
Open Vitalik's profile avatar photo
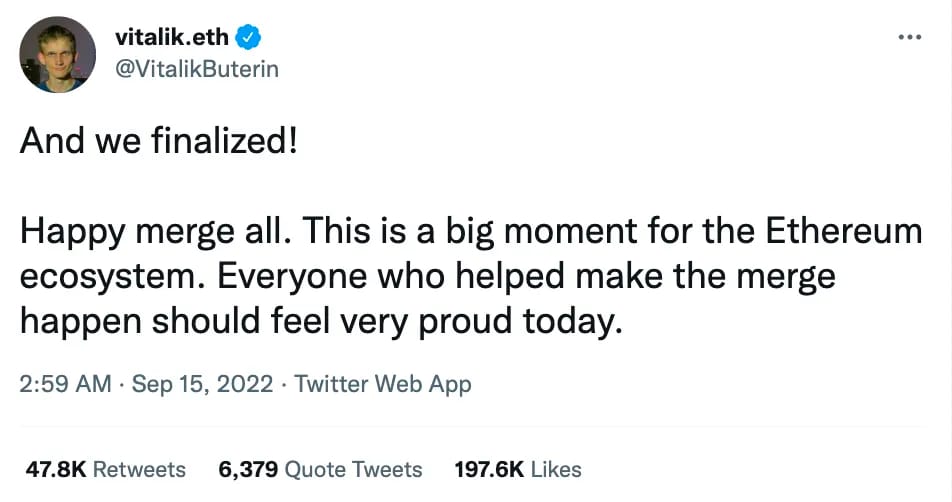click(x=58, y=55)
